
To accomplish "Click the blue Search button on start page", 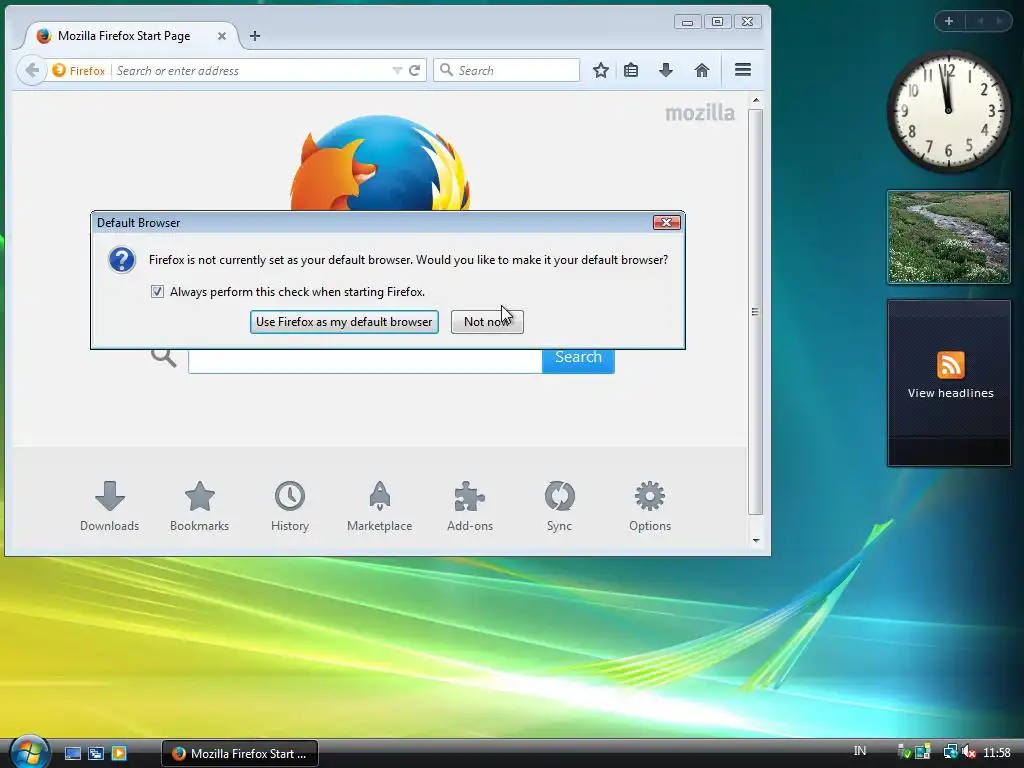I will (x=578, y=361).
